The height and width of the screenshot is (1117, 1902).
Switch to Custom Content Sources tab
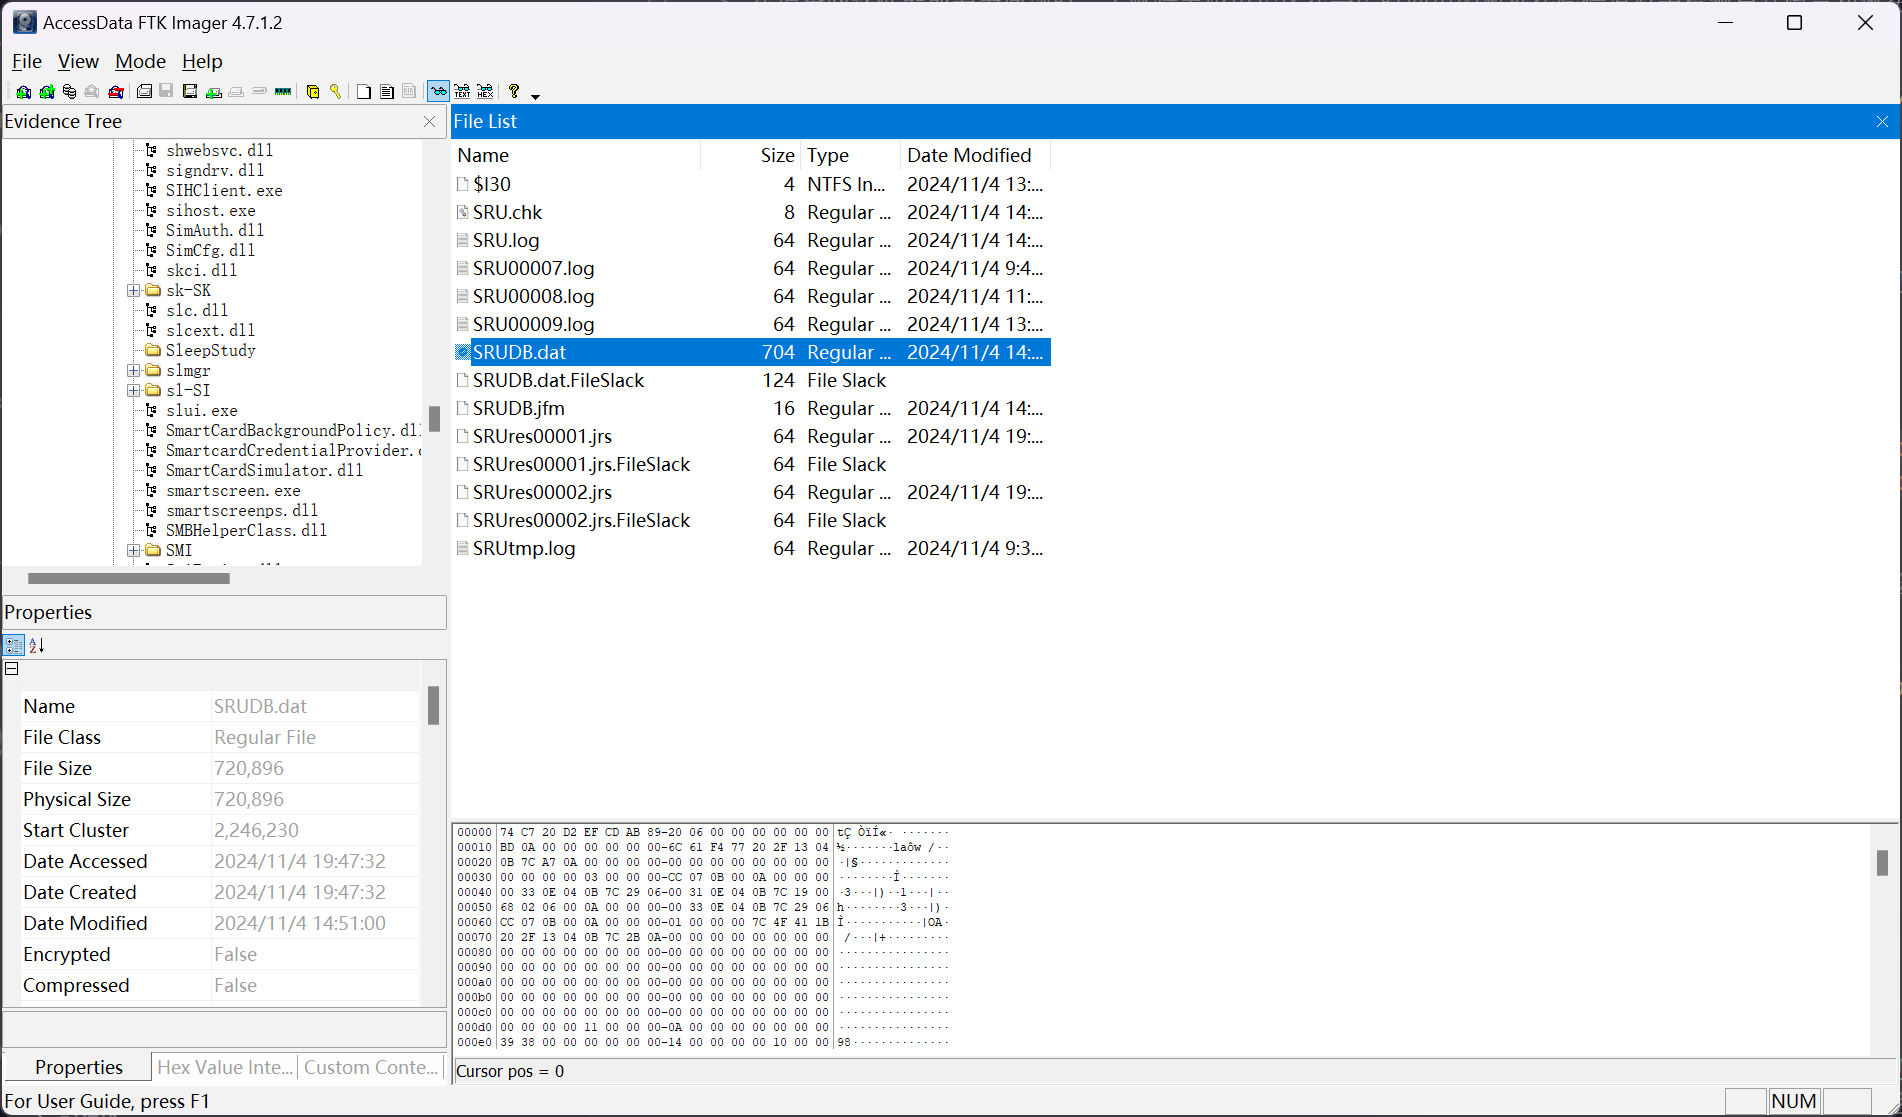[371, 1067]
